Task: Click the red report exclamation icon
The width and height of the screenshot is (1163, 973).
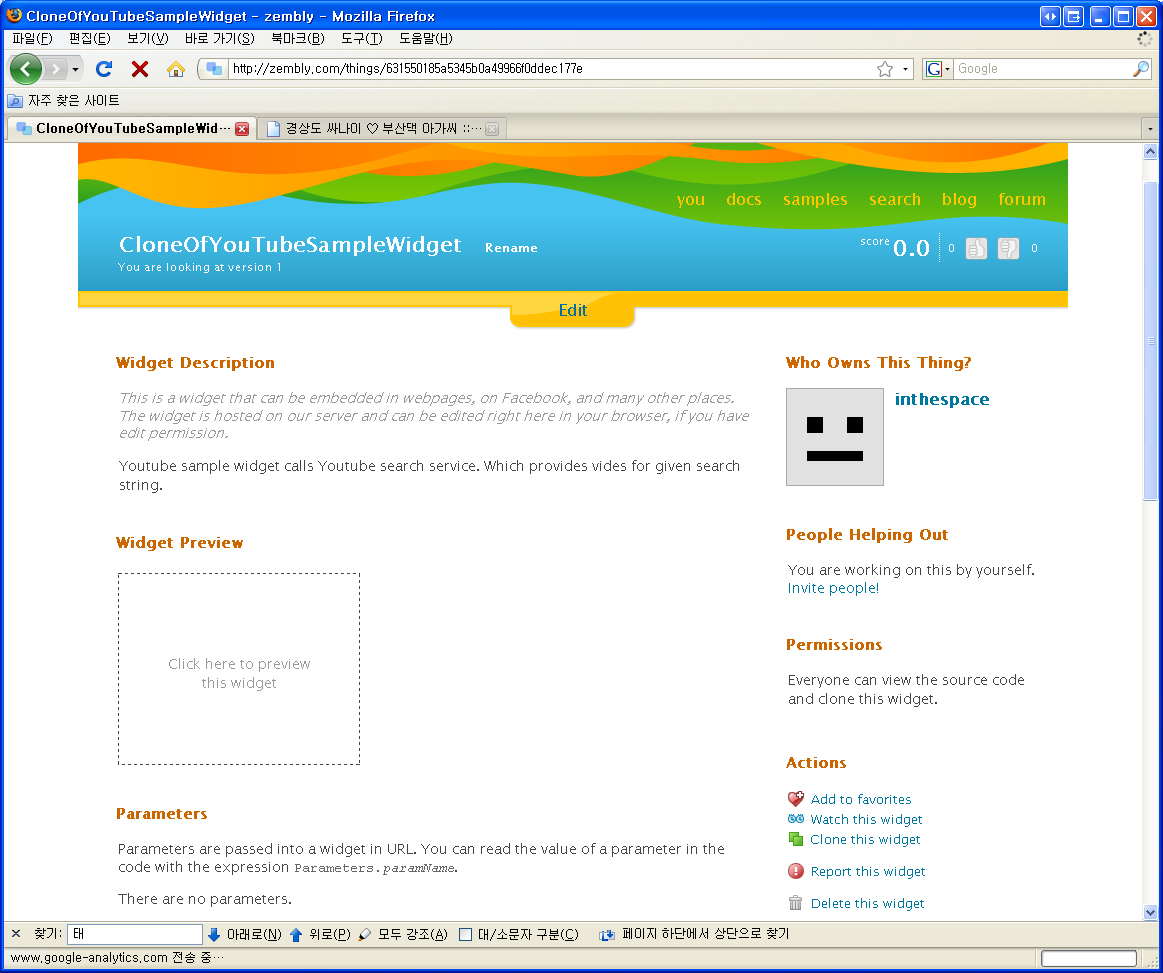Action: 796,871
